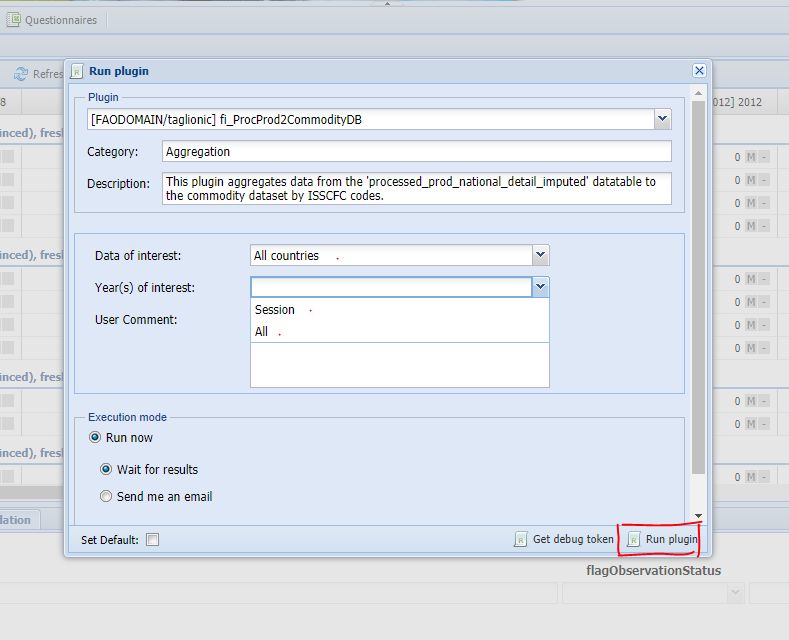Screen dimensions: 789x640
Task: Click the Questionnaires toolbar icon
Action: pyautogui.click(x=15, y=19)
